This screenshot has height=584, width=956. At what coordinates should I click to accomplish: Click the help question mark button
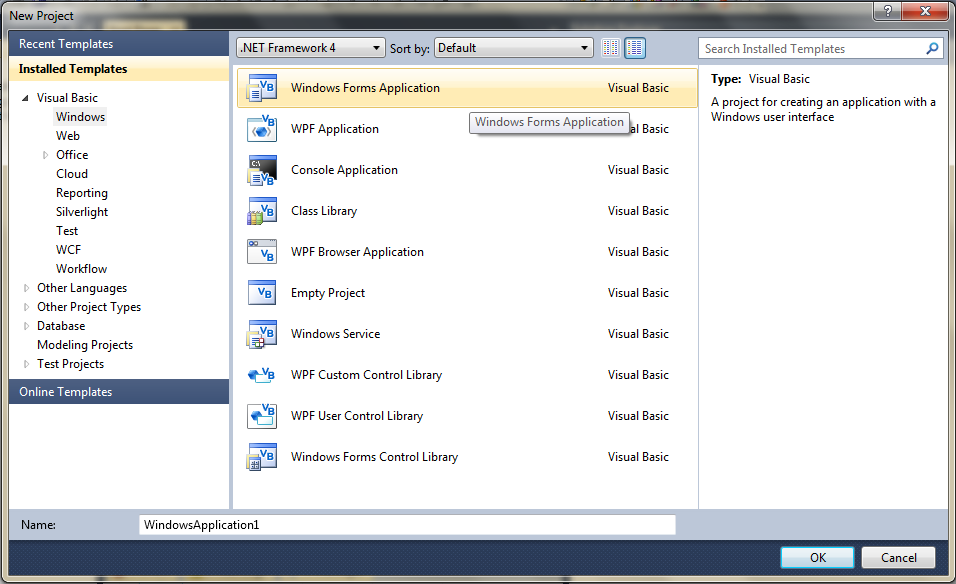click(888, 10)
